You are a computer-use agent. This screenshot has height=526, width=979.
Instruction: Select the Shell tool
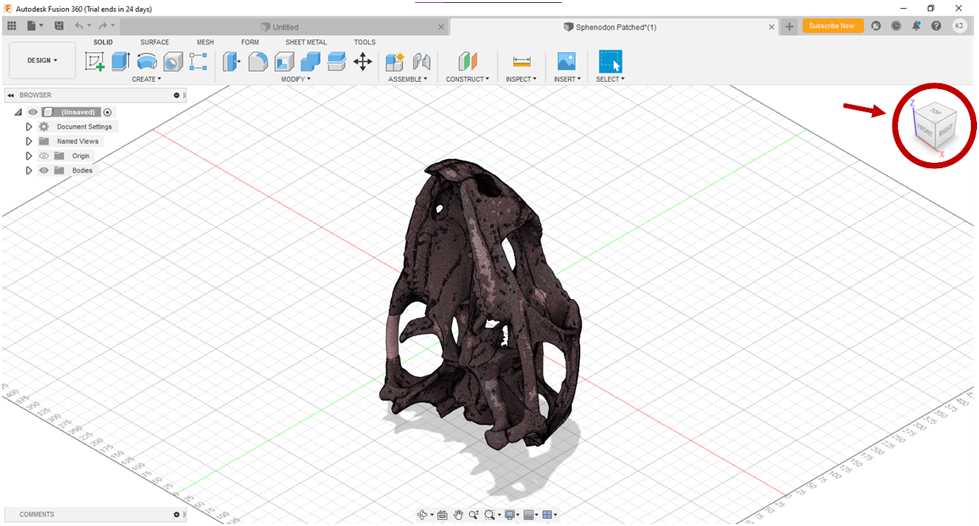(x=284, y=61)
